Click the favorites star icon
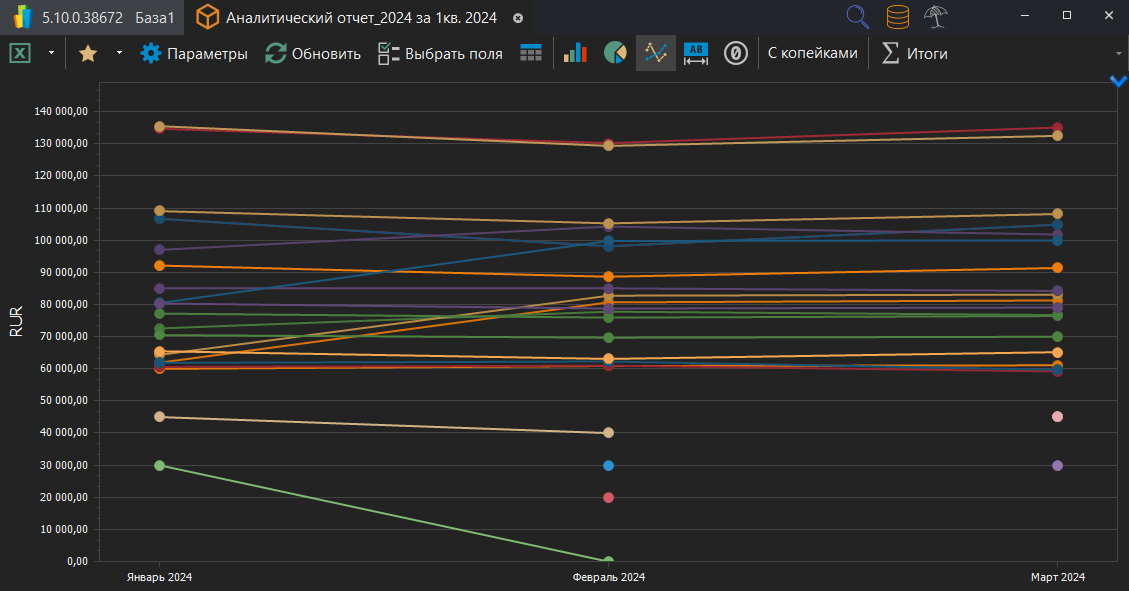Viewport: 1129px width, 591px height. click(x=88, y=53)
